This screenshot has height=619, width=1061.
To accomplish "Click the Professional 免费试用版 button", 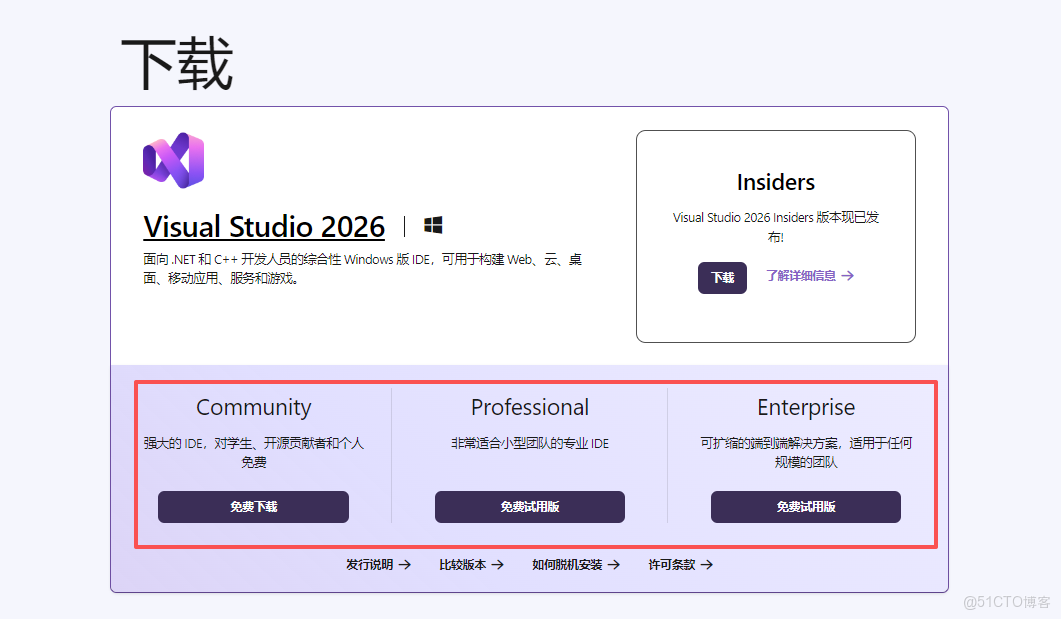I will point(529,507).
